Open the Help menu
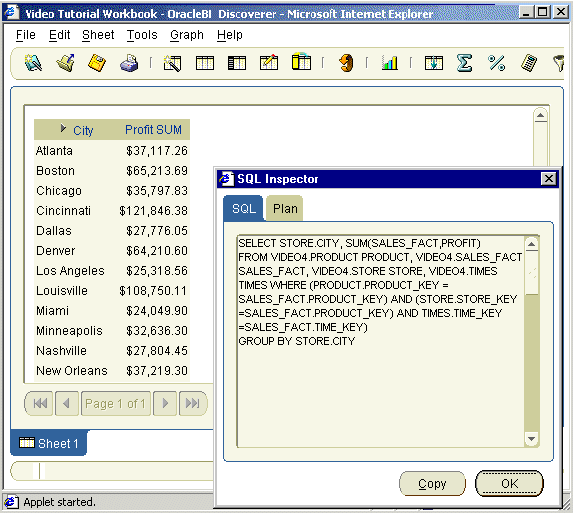 (x=229, y=35)
